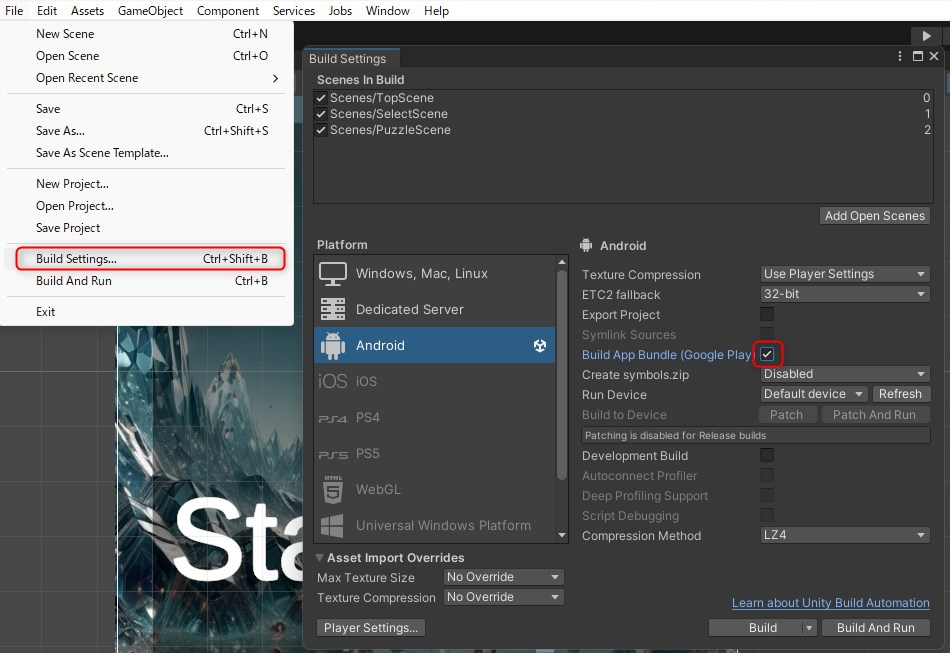Click the Windows, Mac, Linux monitor icon

(x=332, y=273)
